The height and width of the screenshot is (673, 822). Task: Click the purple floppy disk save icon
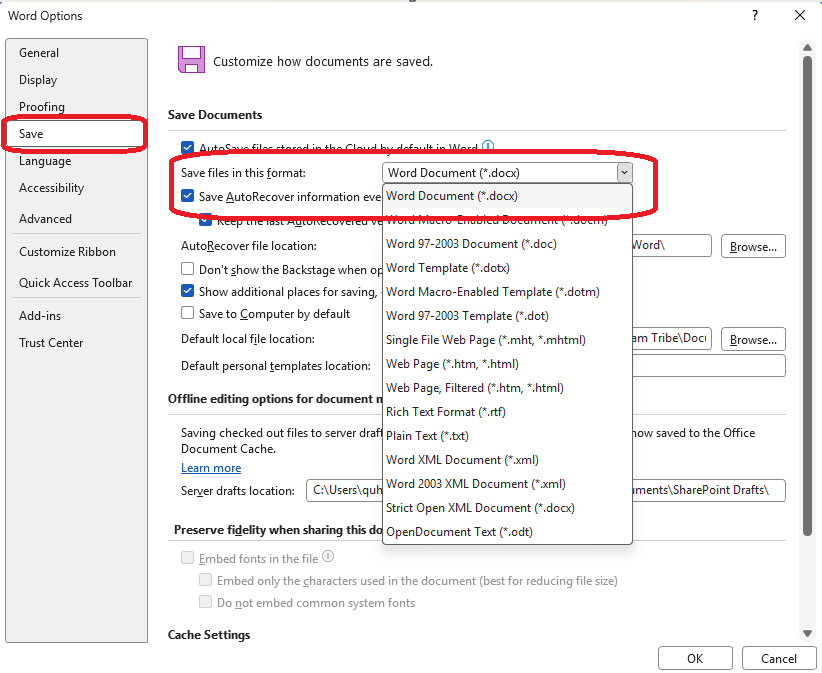(x=191, y=59)
